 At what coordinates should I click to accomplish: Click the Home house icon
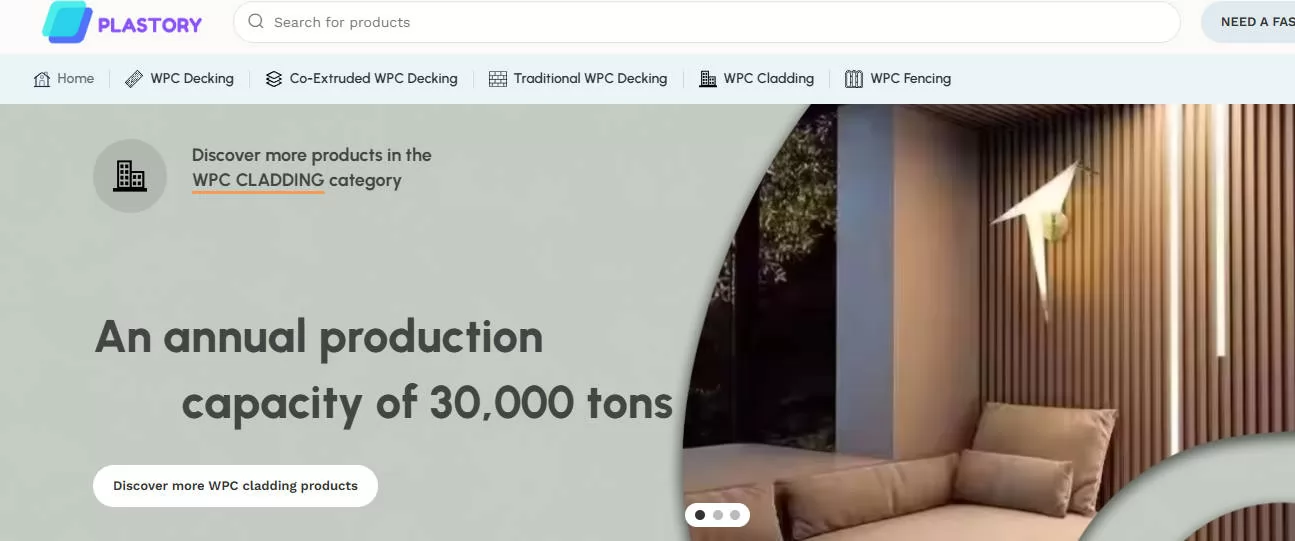coord(42,79)
